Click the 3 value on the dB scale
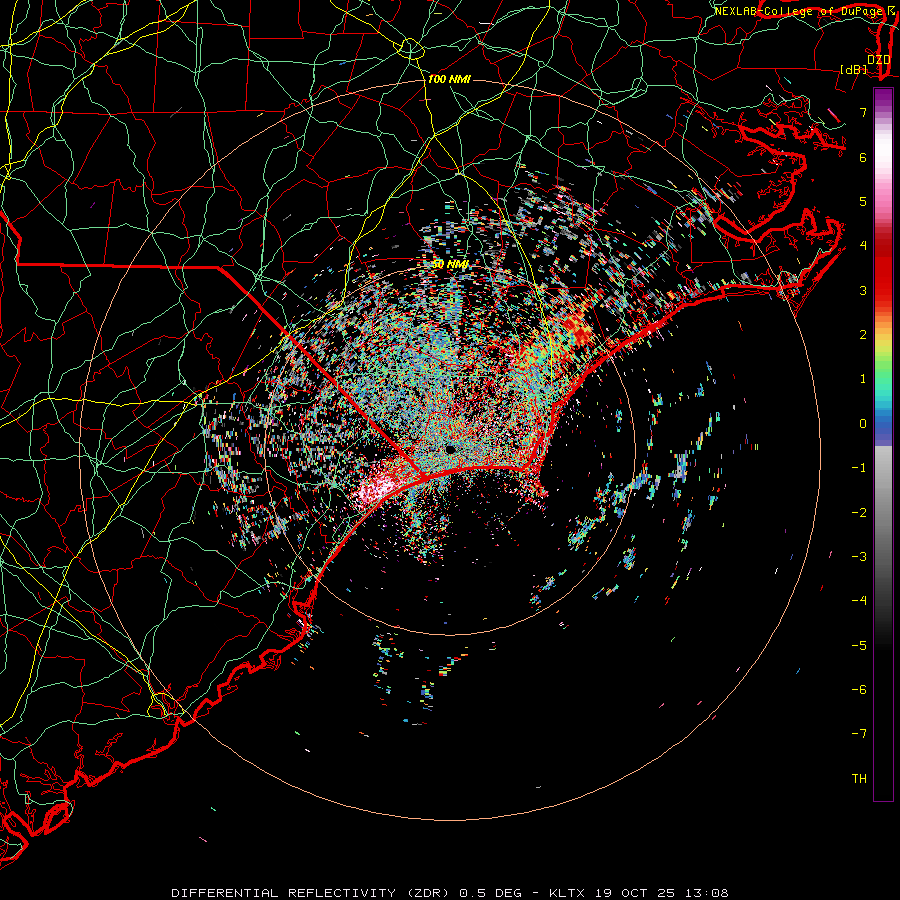 point(863,290)
